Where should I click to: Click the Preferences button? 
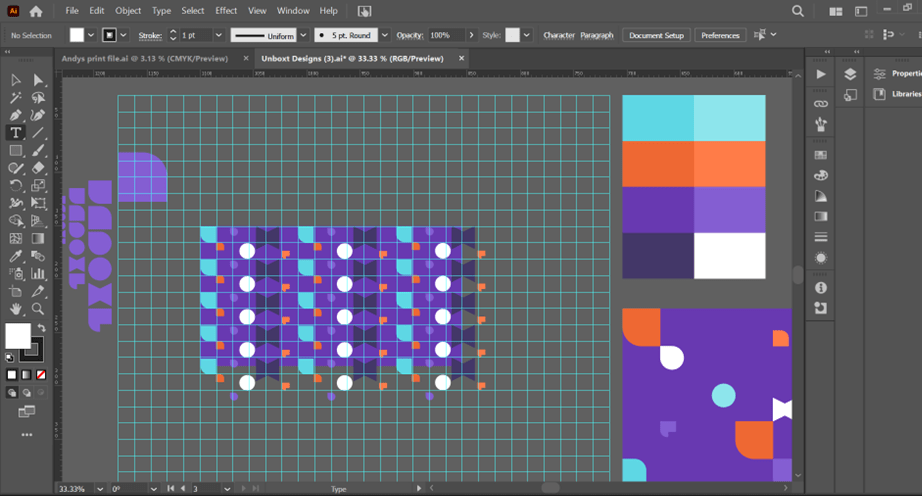[720, 35]
